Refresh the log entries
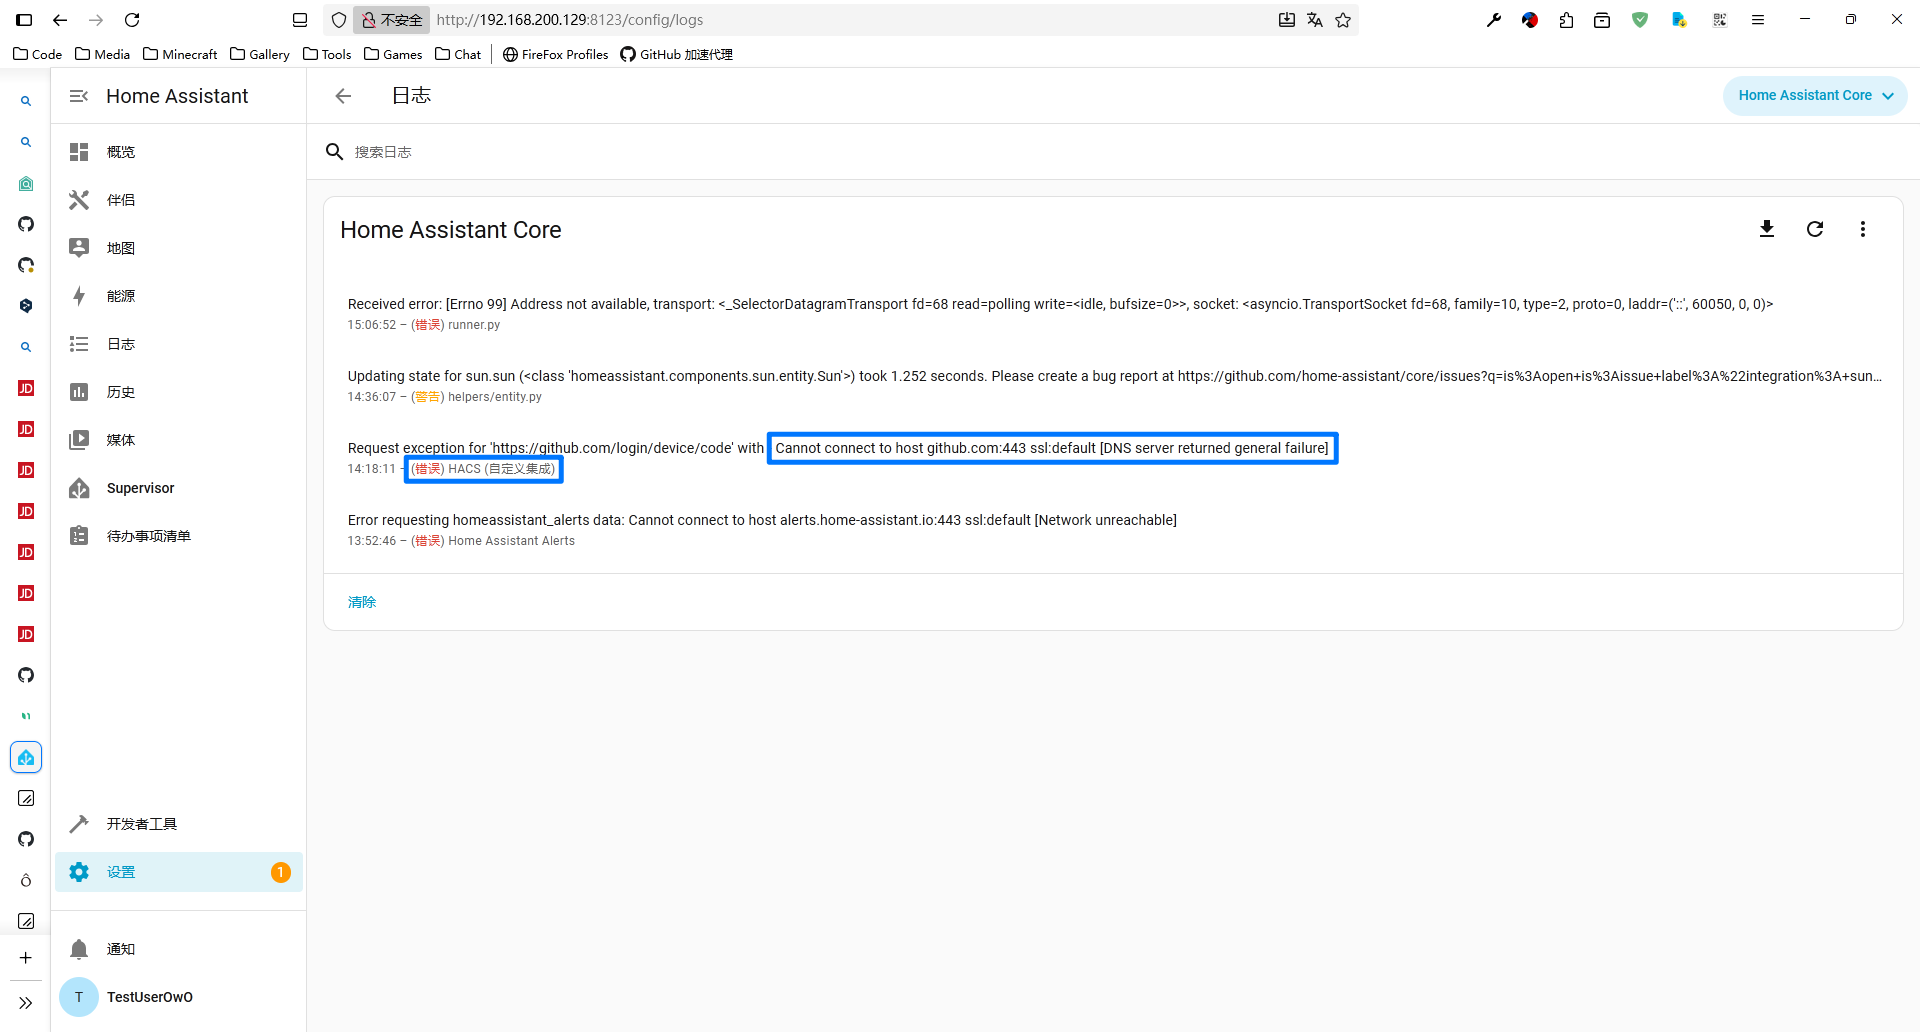This screenshot has height=1032, width=1920. coord(1814,229)
